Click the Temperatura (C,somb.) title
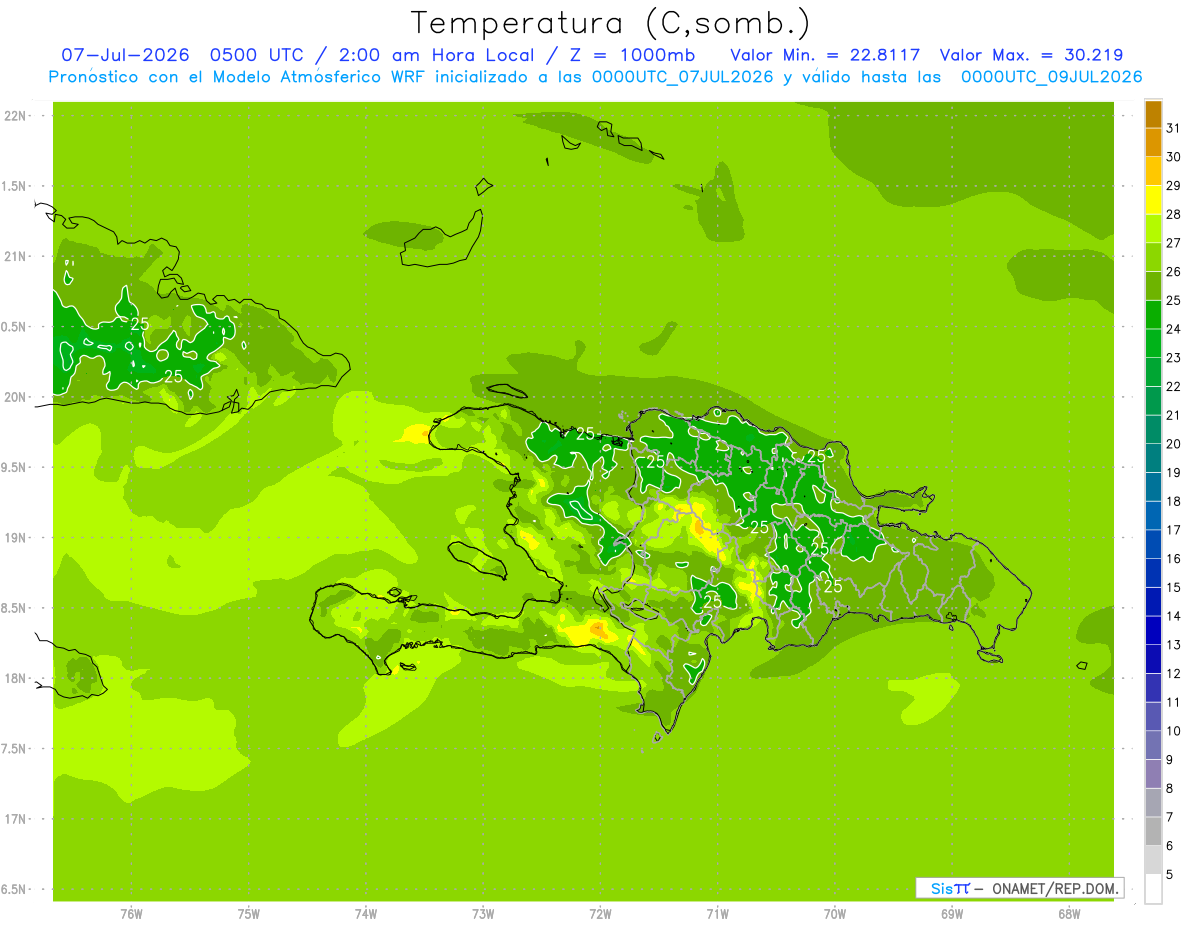 (611, 22)
